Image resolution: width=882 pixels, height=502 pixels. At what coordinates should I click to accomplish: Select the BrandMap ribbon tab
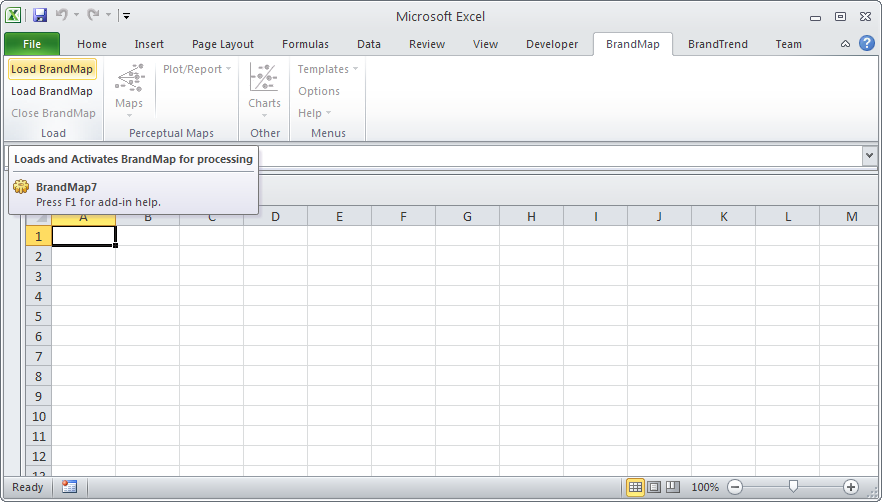[633, 44]
